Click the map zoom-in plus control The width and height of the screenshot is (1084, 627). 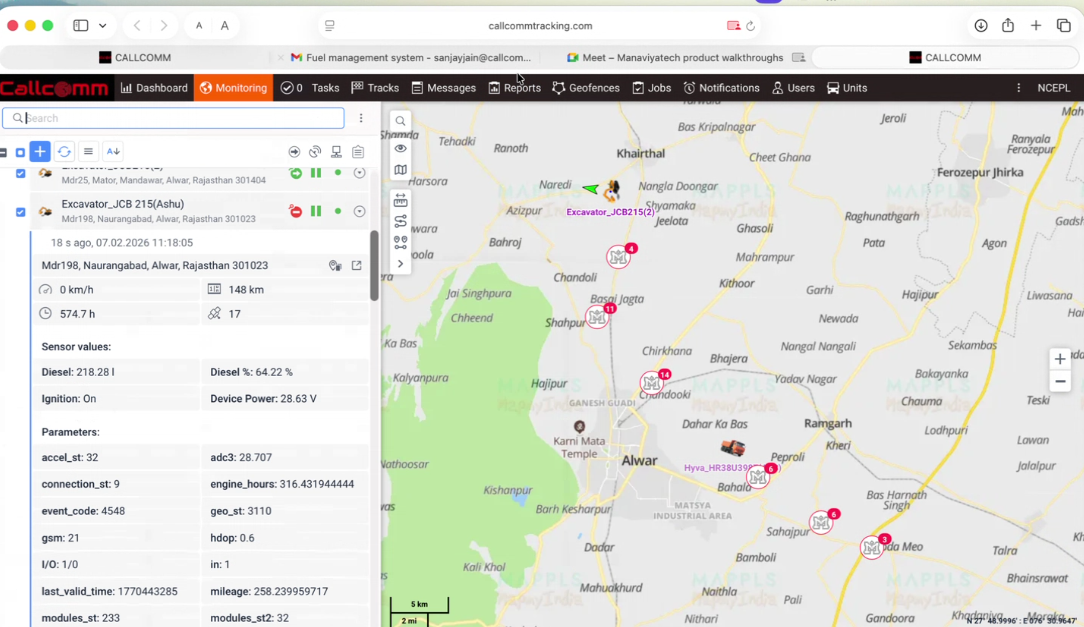[x=1060, y=358]
